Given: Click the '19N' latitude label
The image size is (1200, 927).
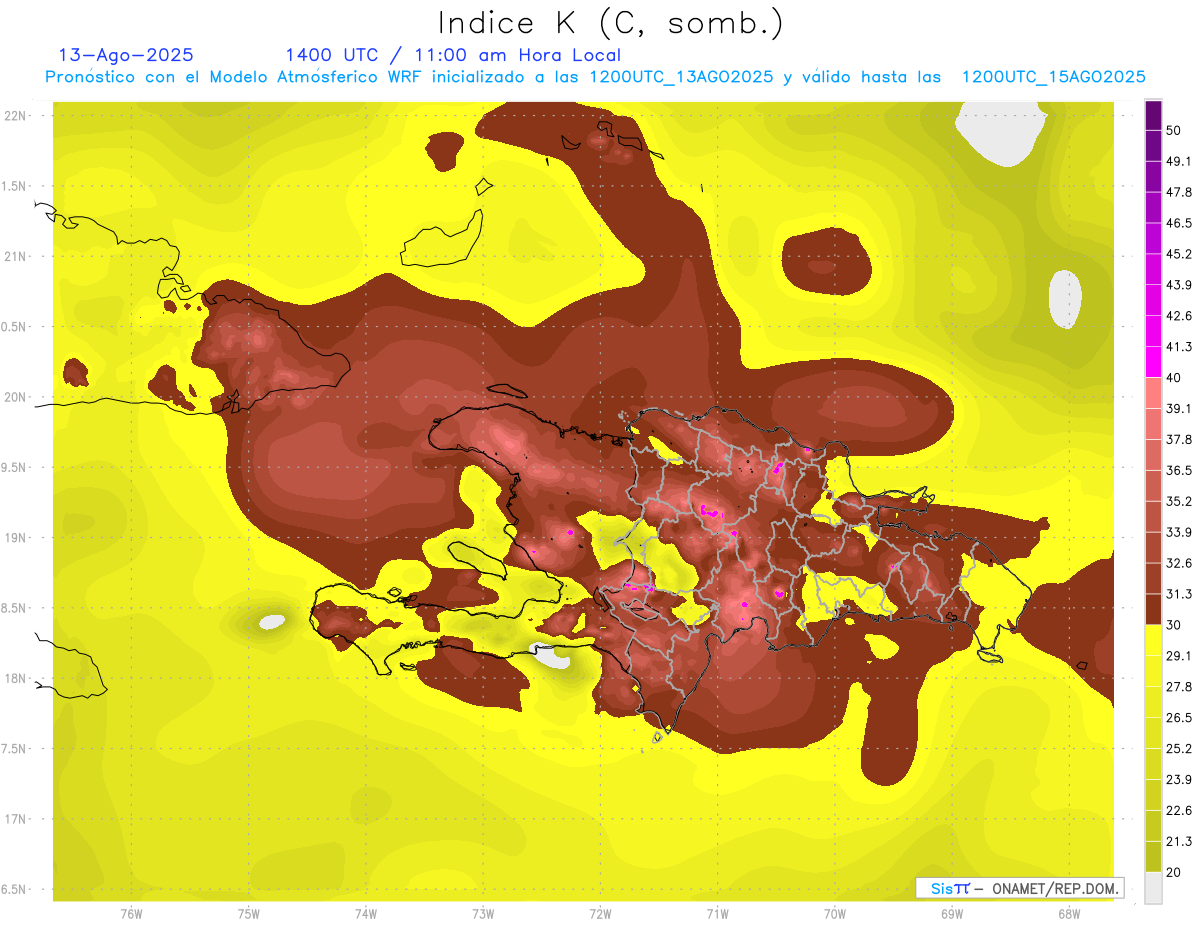Looking at the screenshot, I should pos(14,537).
